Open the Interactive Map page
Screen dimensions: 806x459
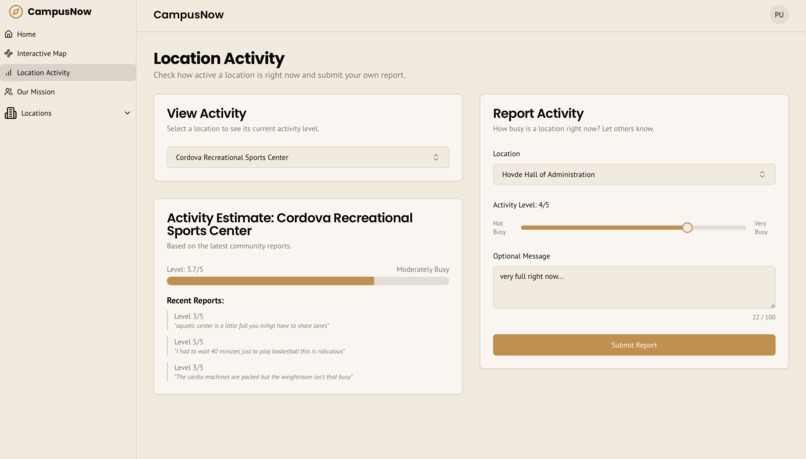point(68,53)
